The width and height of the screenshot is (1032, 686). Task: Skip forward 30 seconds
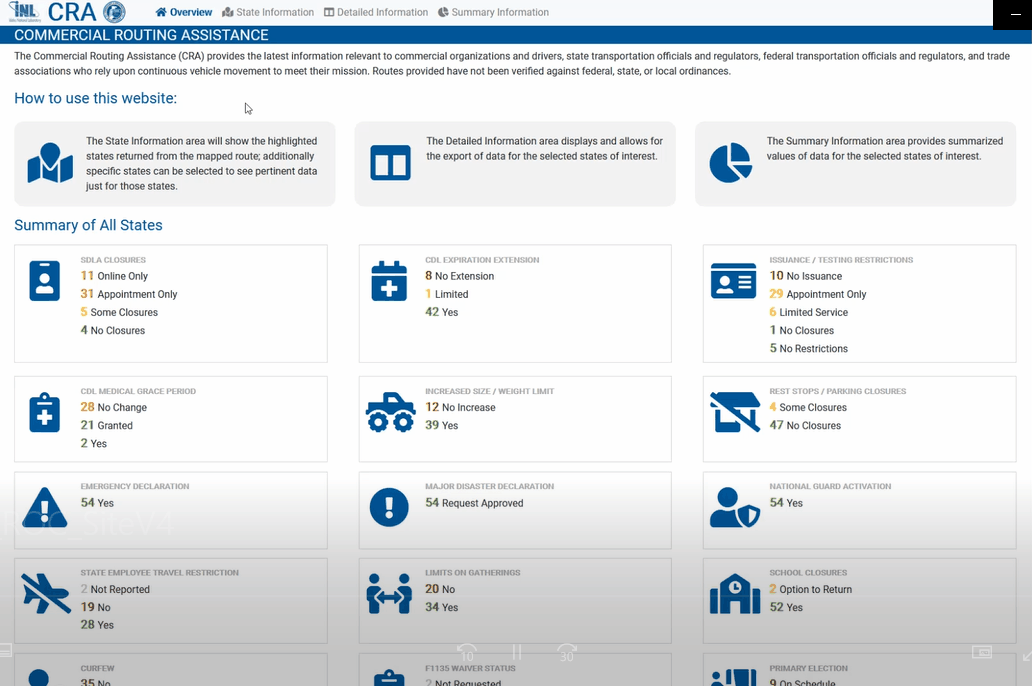(567, 652)
